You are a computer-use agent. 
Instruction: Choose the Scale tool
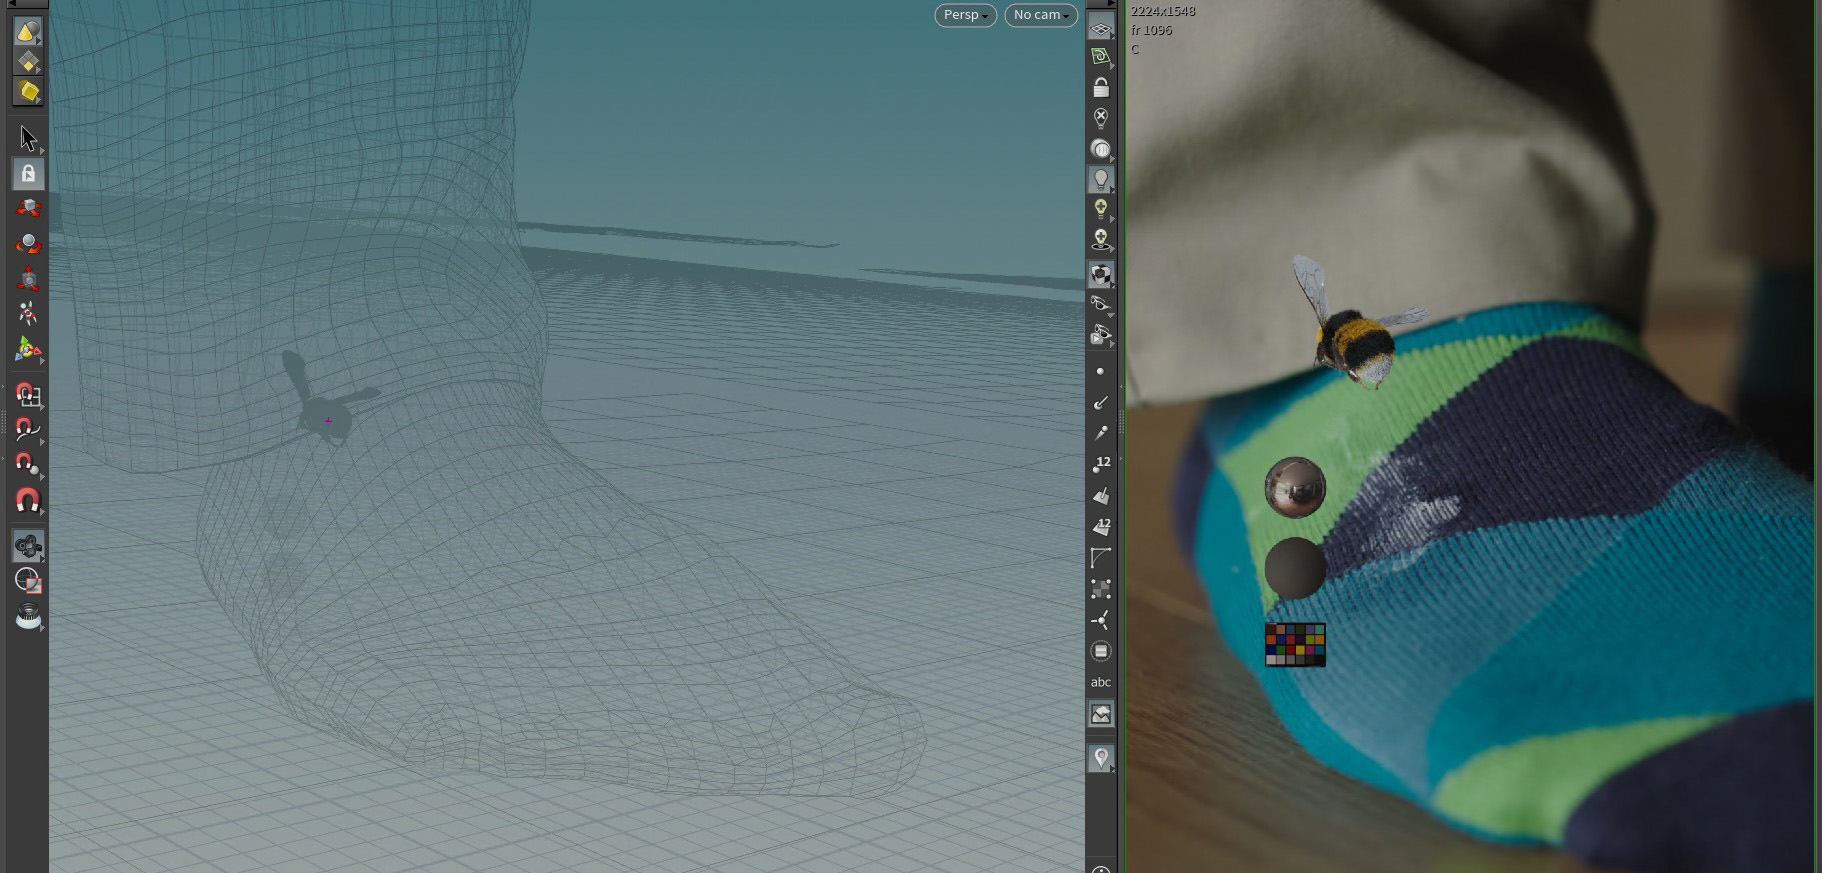(28, 279)
